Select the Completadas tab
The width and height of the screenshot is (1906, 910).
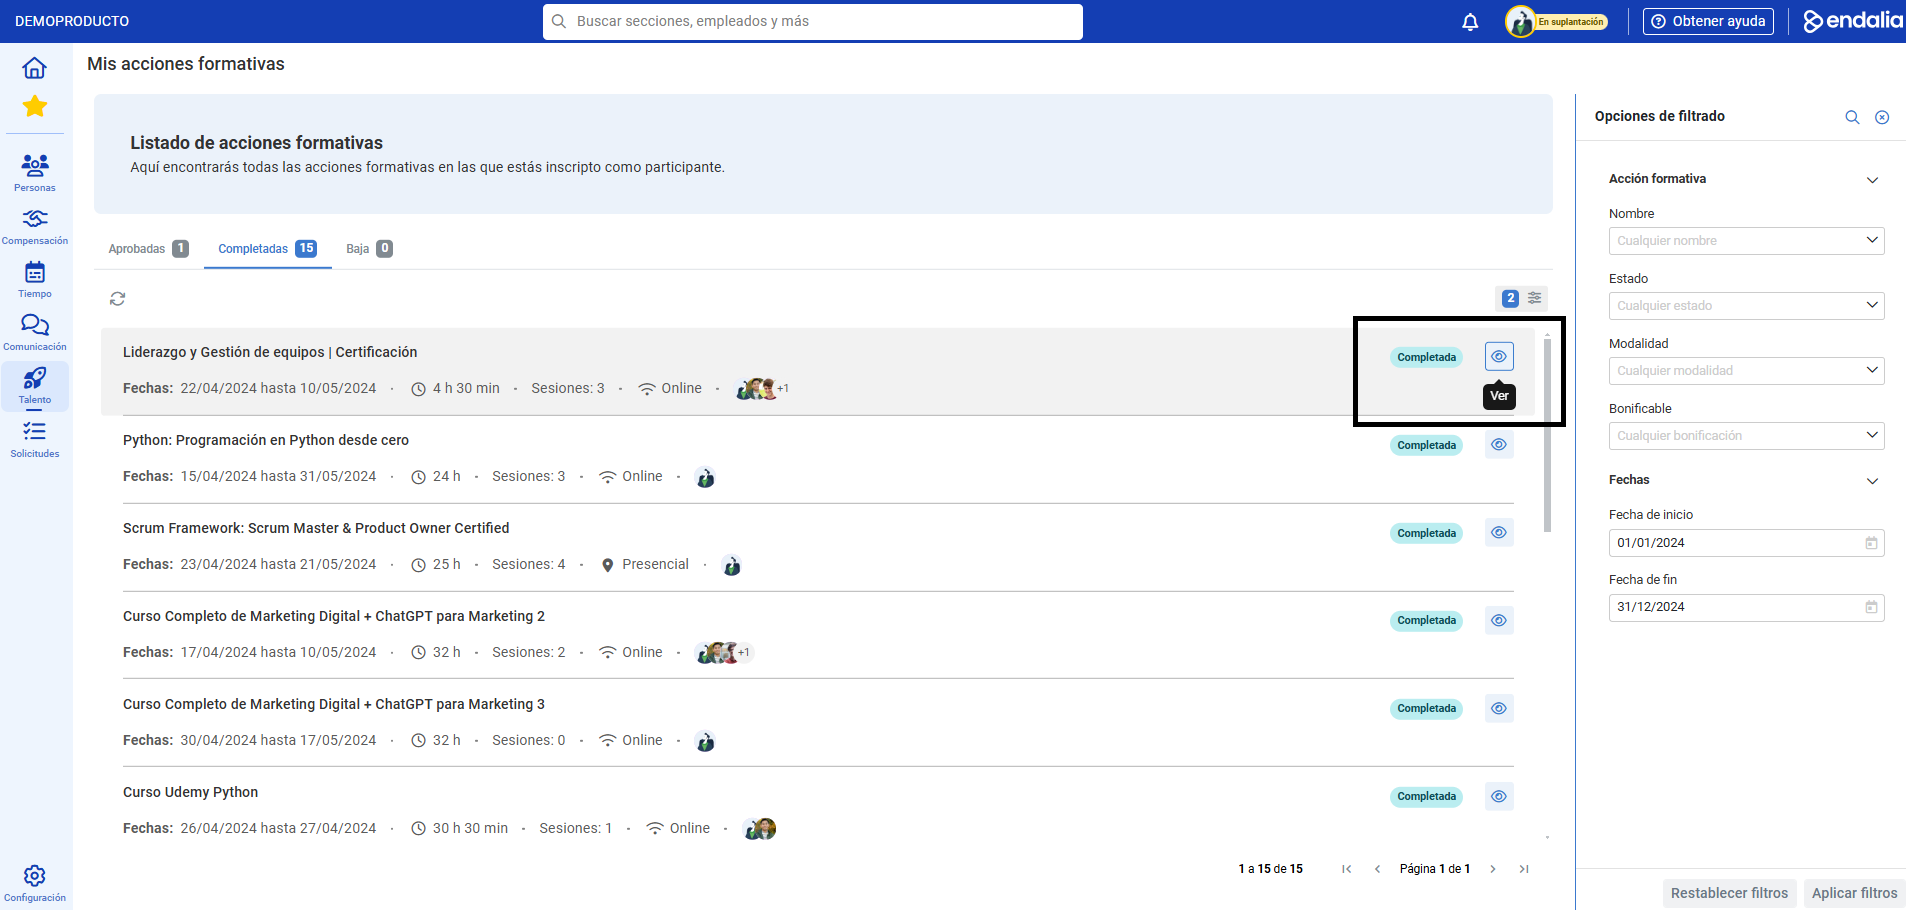267,249
